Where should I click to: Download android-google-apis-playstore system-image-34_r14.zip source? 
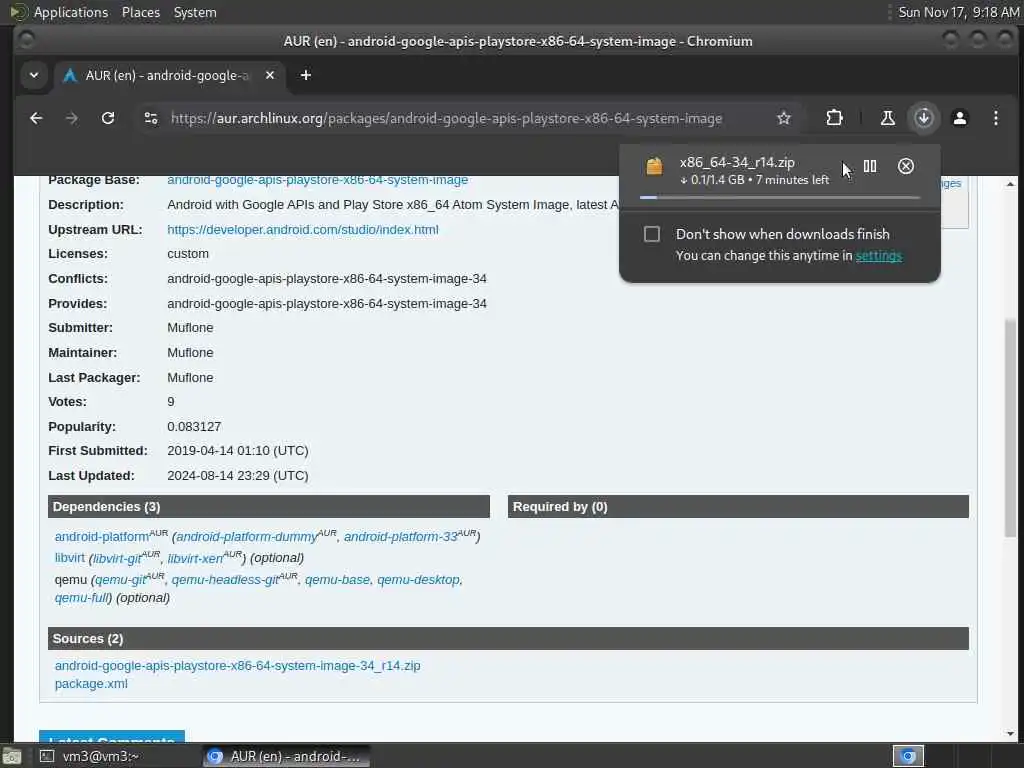[x=237, y=665]
